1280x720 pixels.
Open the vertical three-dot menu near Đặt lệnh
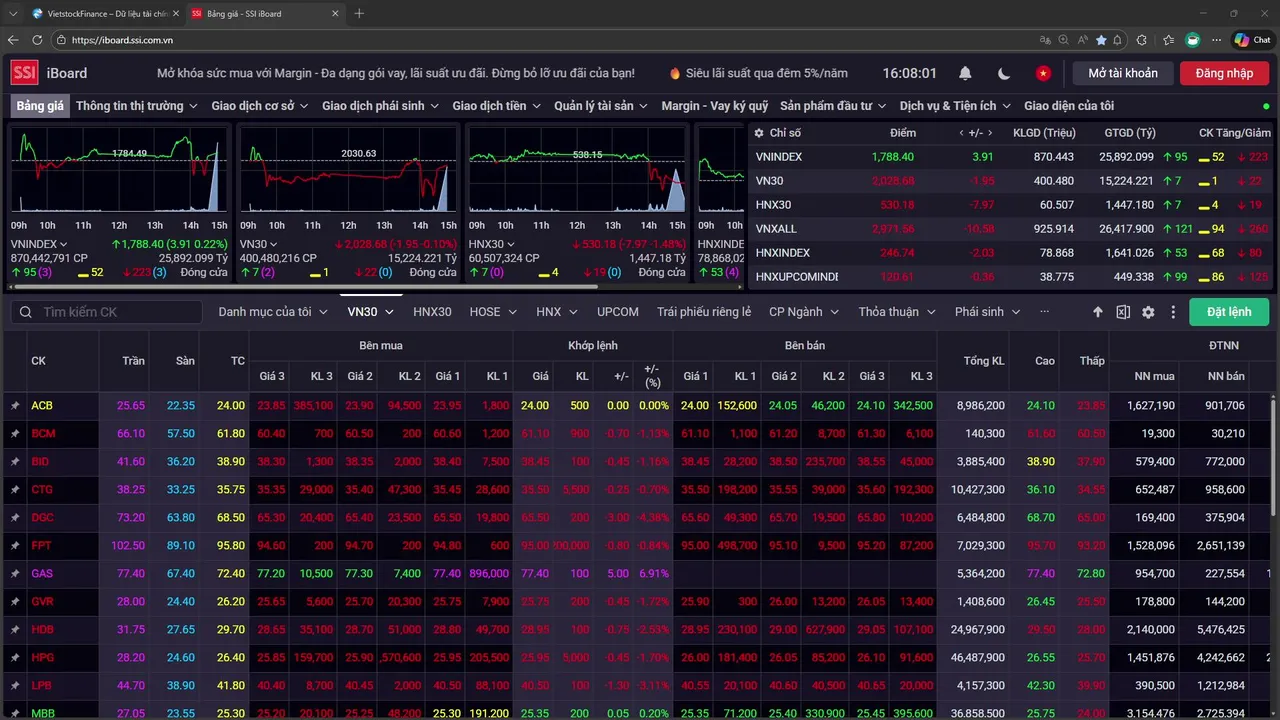(x=1173, y=312)
